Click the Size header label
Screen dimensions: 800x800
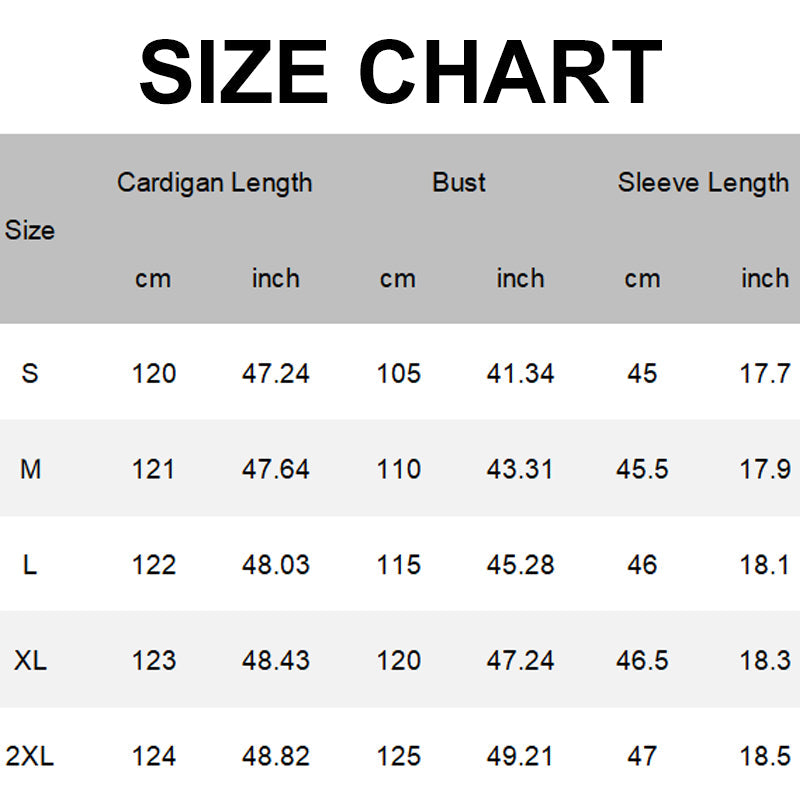pyautogui.click(x=30, y=230)
